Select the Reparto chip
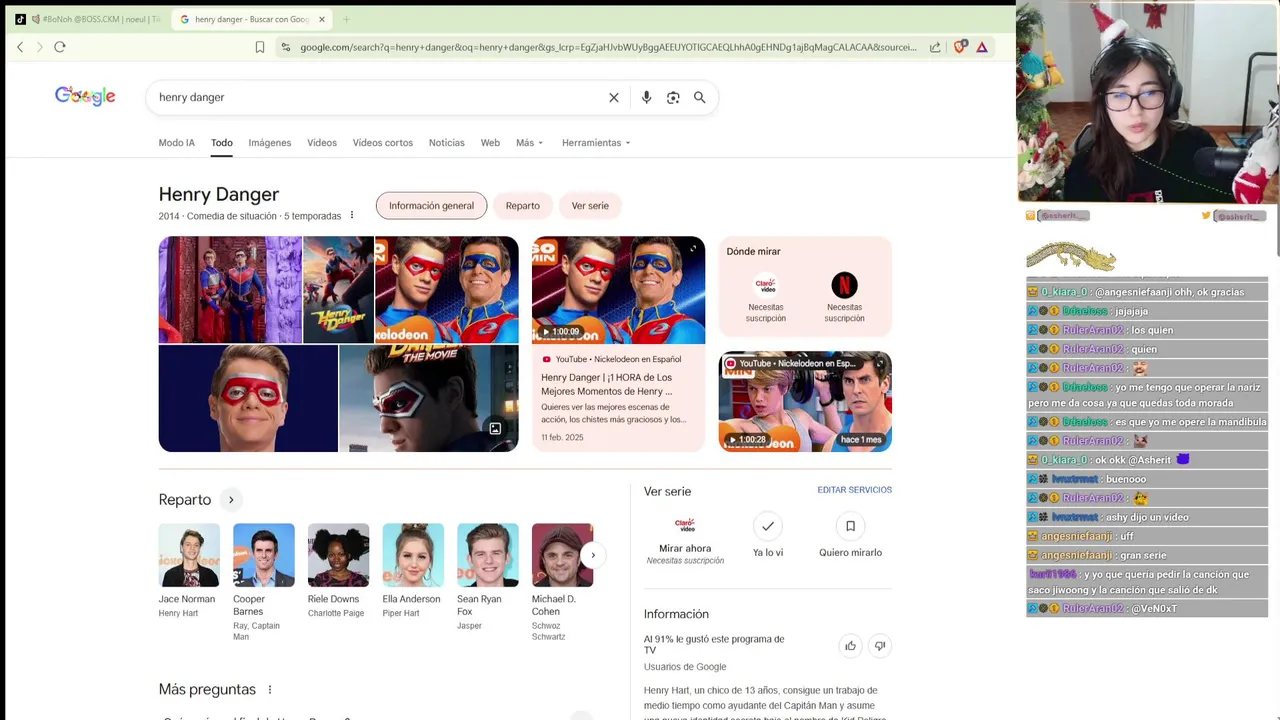 pos(522,206)
